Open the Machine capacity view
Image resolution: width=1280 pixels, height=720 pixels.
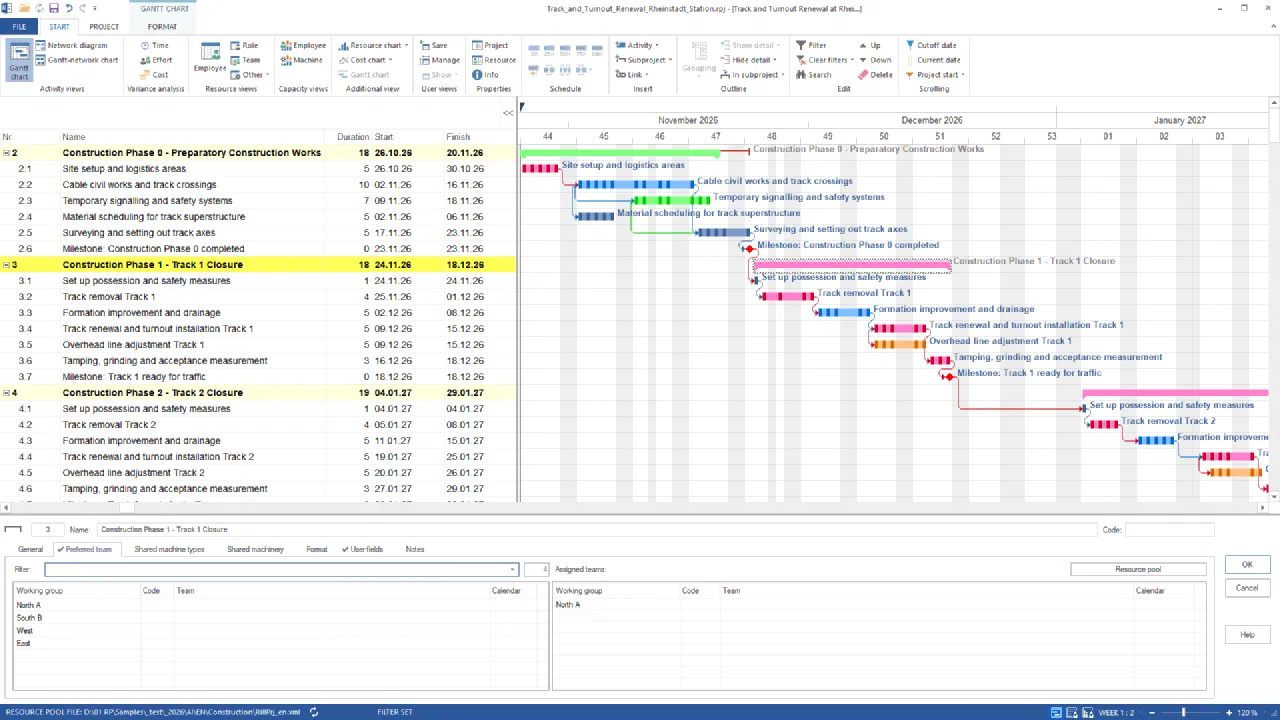pos(301,60)
